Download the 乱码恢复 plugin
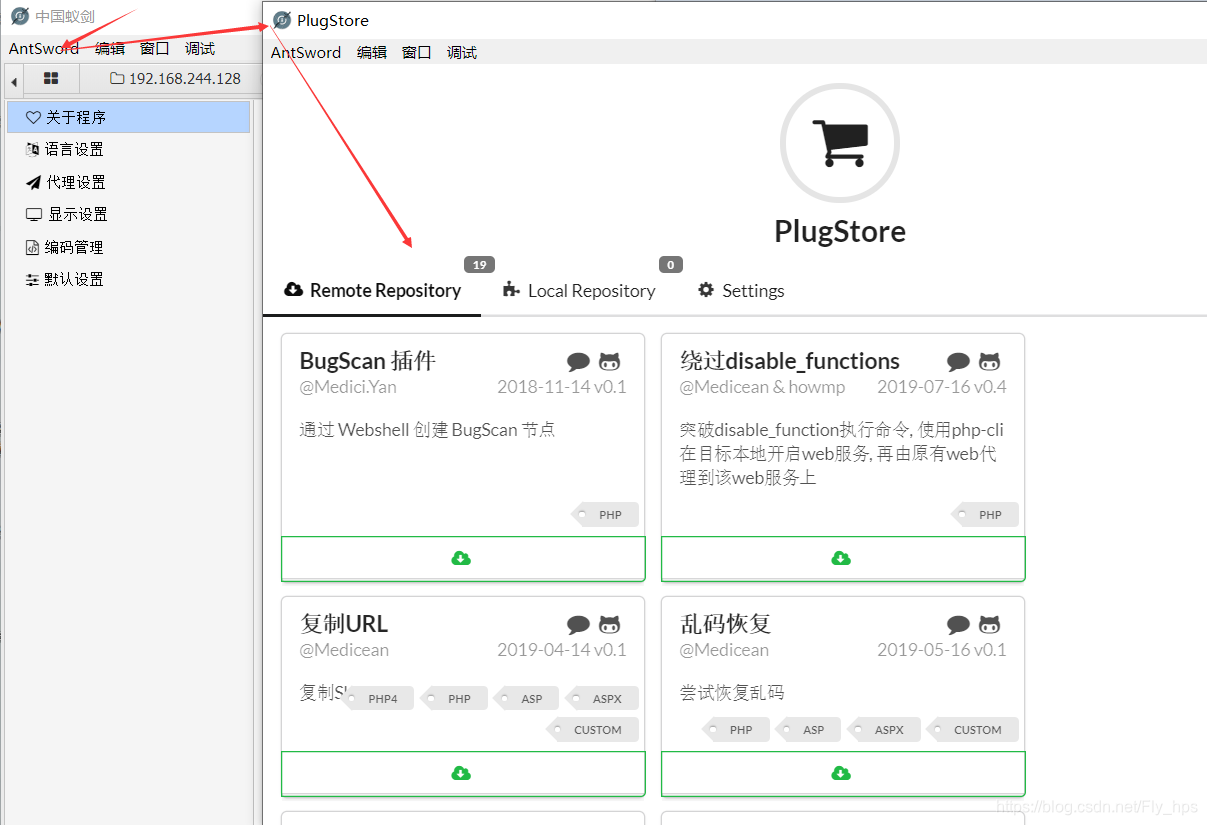This screenshot has height=825, width=1207. pos(843,773)
